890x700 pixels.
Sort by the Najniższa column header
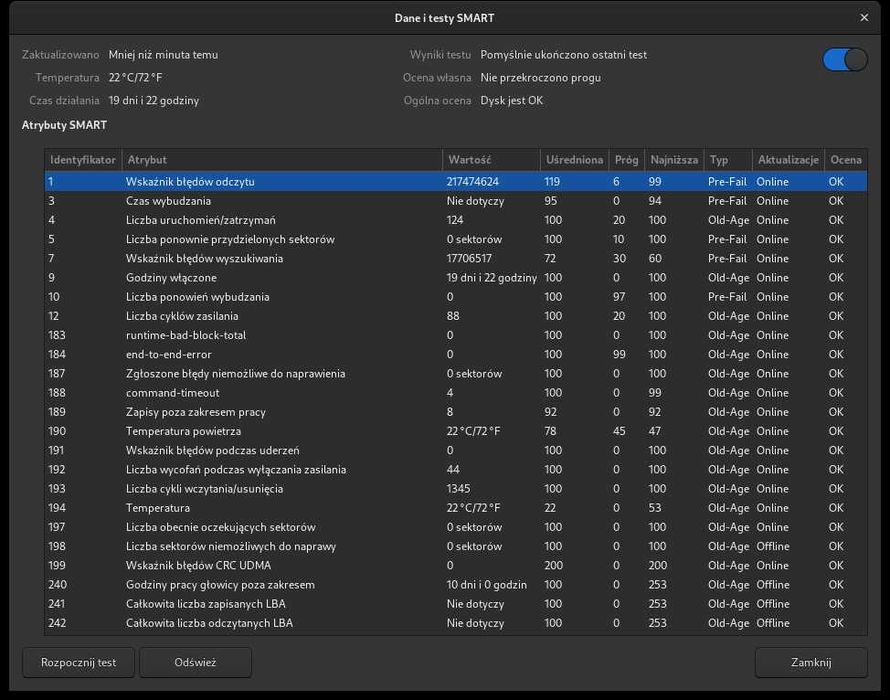click(673, 160)
